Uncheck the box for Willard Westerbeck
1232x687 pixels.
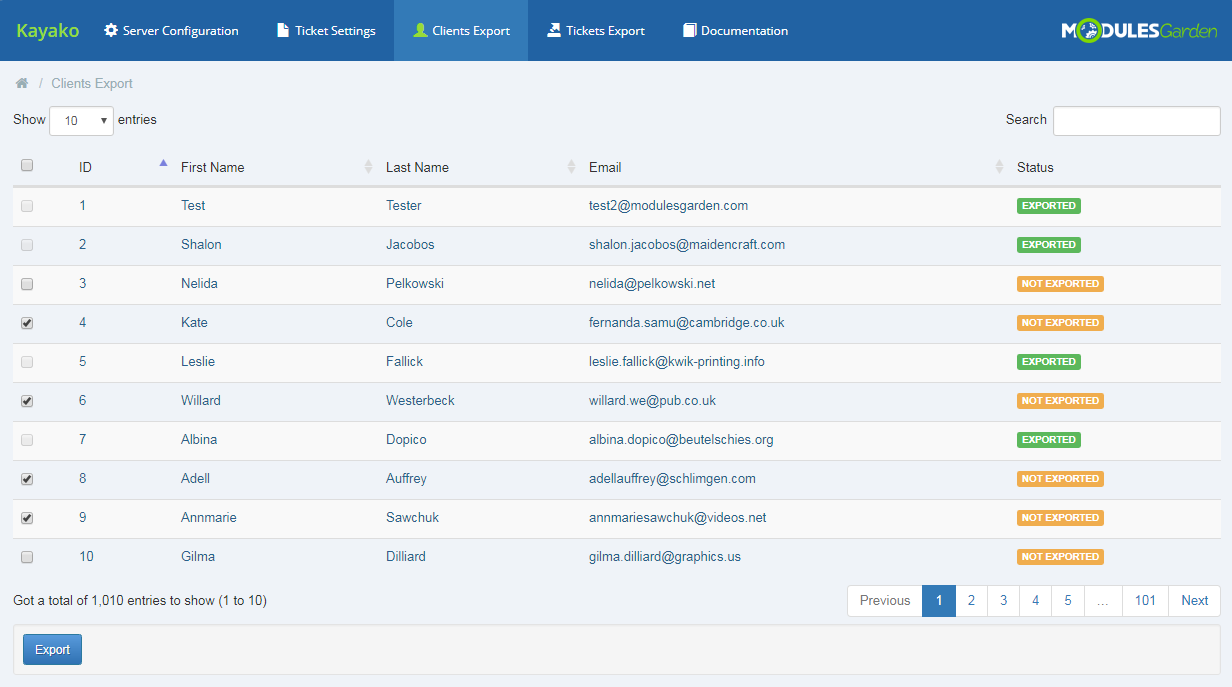(27, 401)
